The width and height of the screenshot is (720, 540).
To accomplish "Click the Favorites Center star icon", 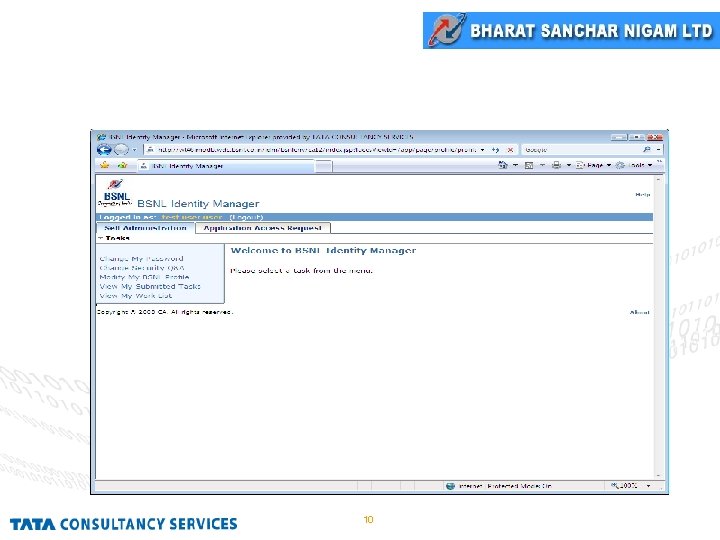I will coord(105,165).
